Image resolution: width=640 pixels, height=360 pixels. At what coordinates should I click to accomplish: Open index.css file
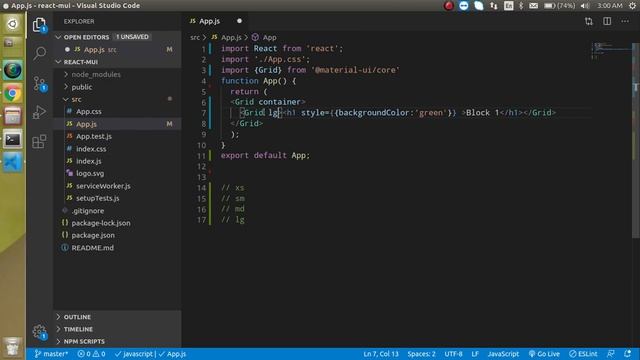[x=91, y=149]
